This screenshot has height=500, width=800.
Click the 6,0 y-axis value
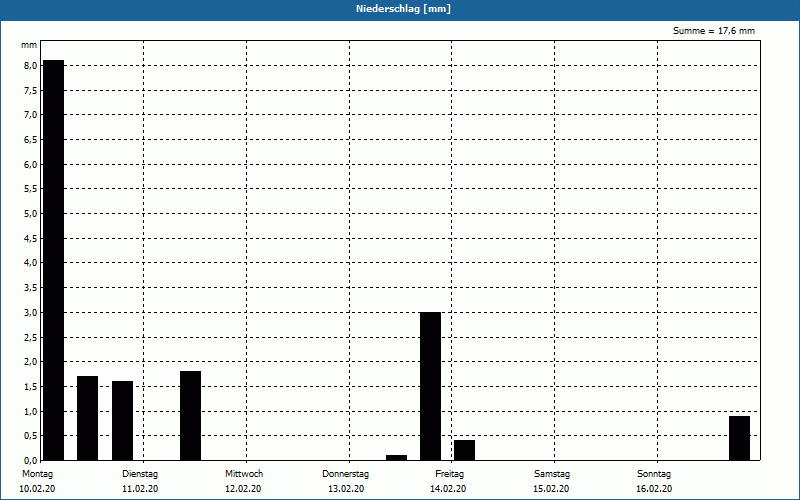tap(30, 164)
